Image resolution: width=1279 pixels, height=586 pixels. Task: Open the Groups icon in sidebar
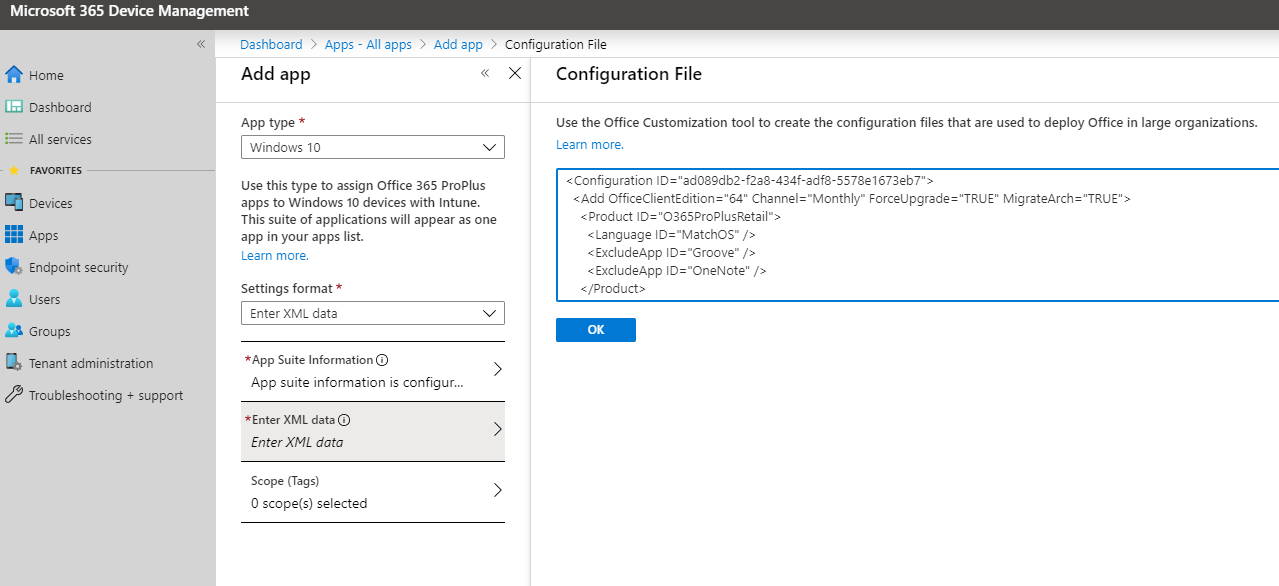pyautogui.click(x=14, y=331)
